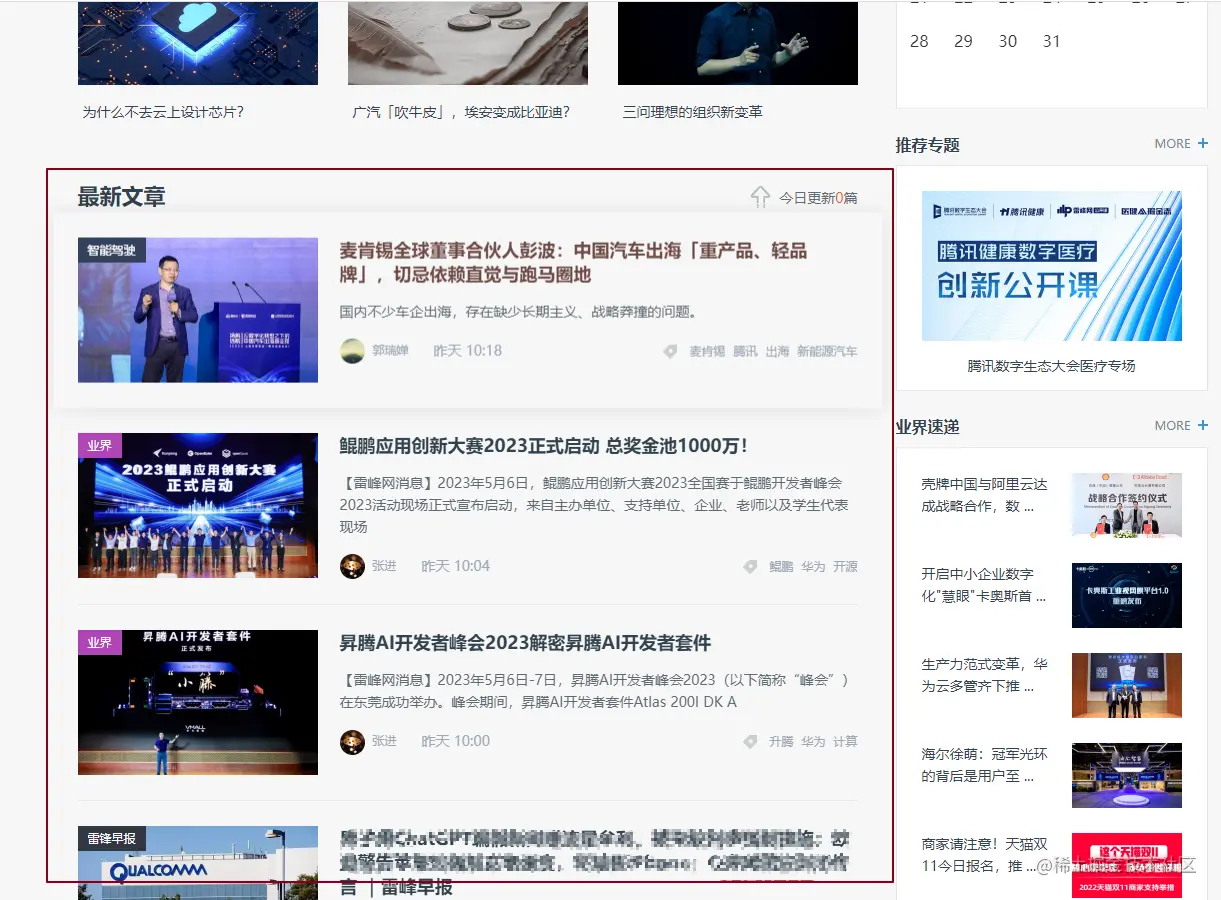Open the Qualcomm building article thumbnail
Screen dimensions: 1221x900
click(x=198, y=862)
